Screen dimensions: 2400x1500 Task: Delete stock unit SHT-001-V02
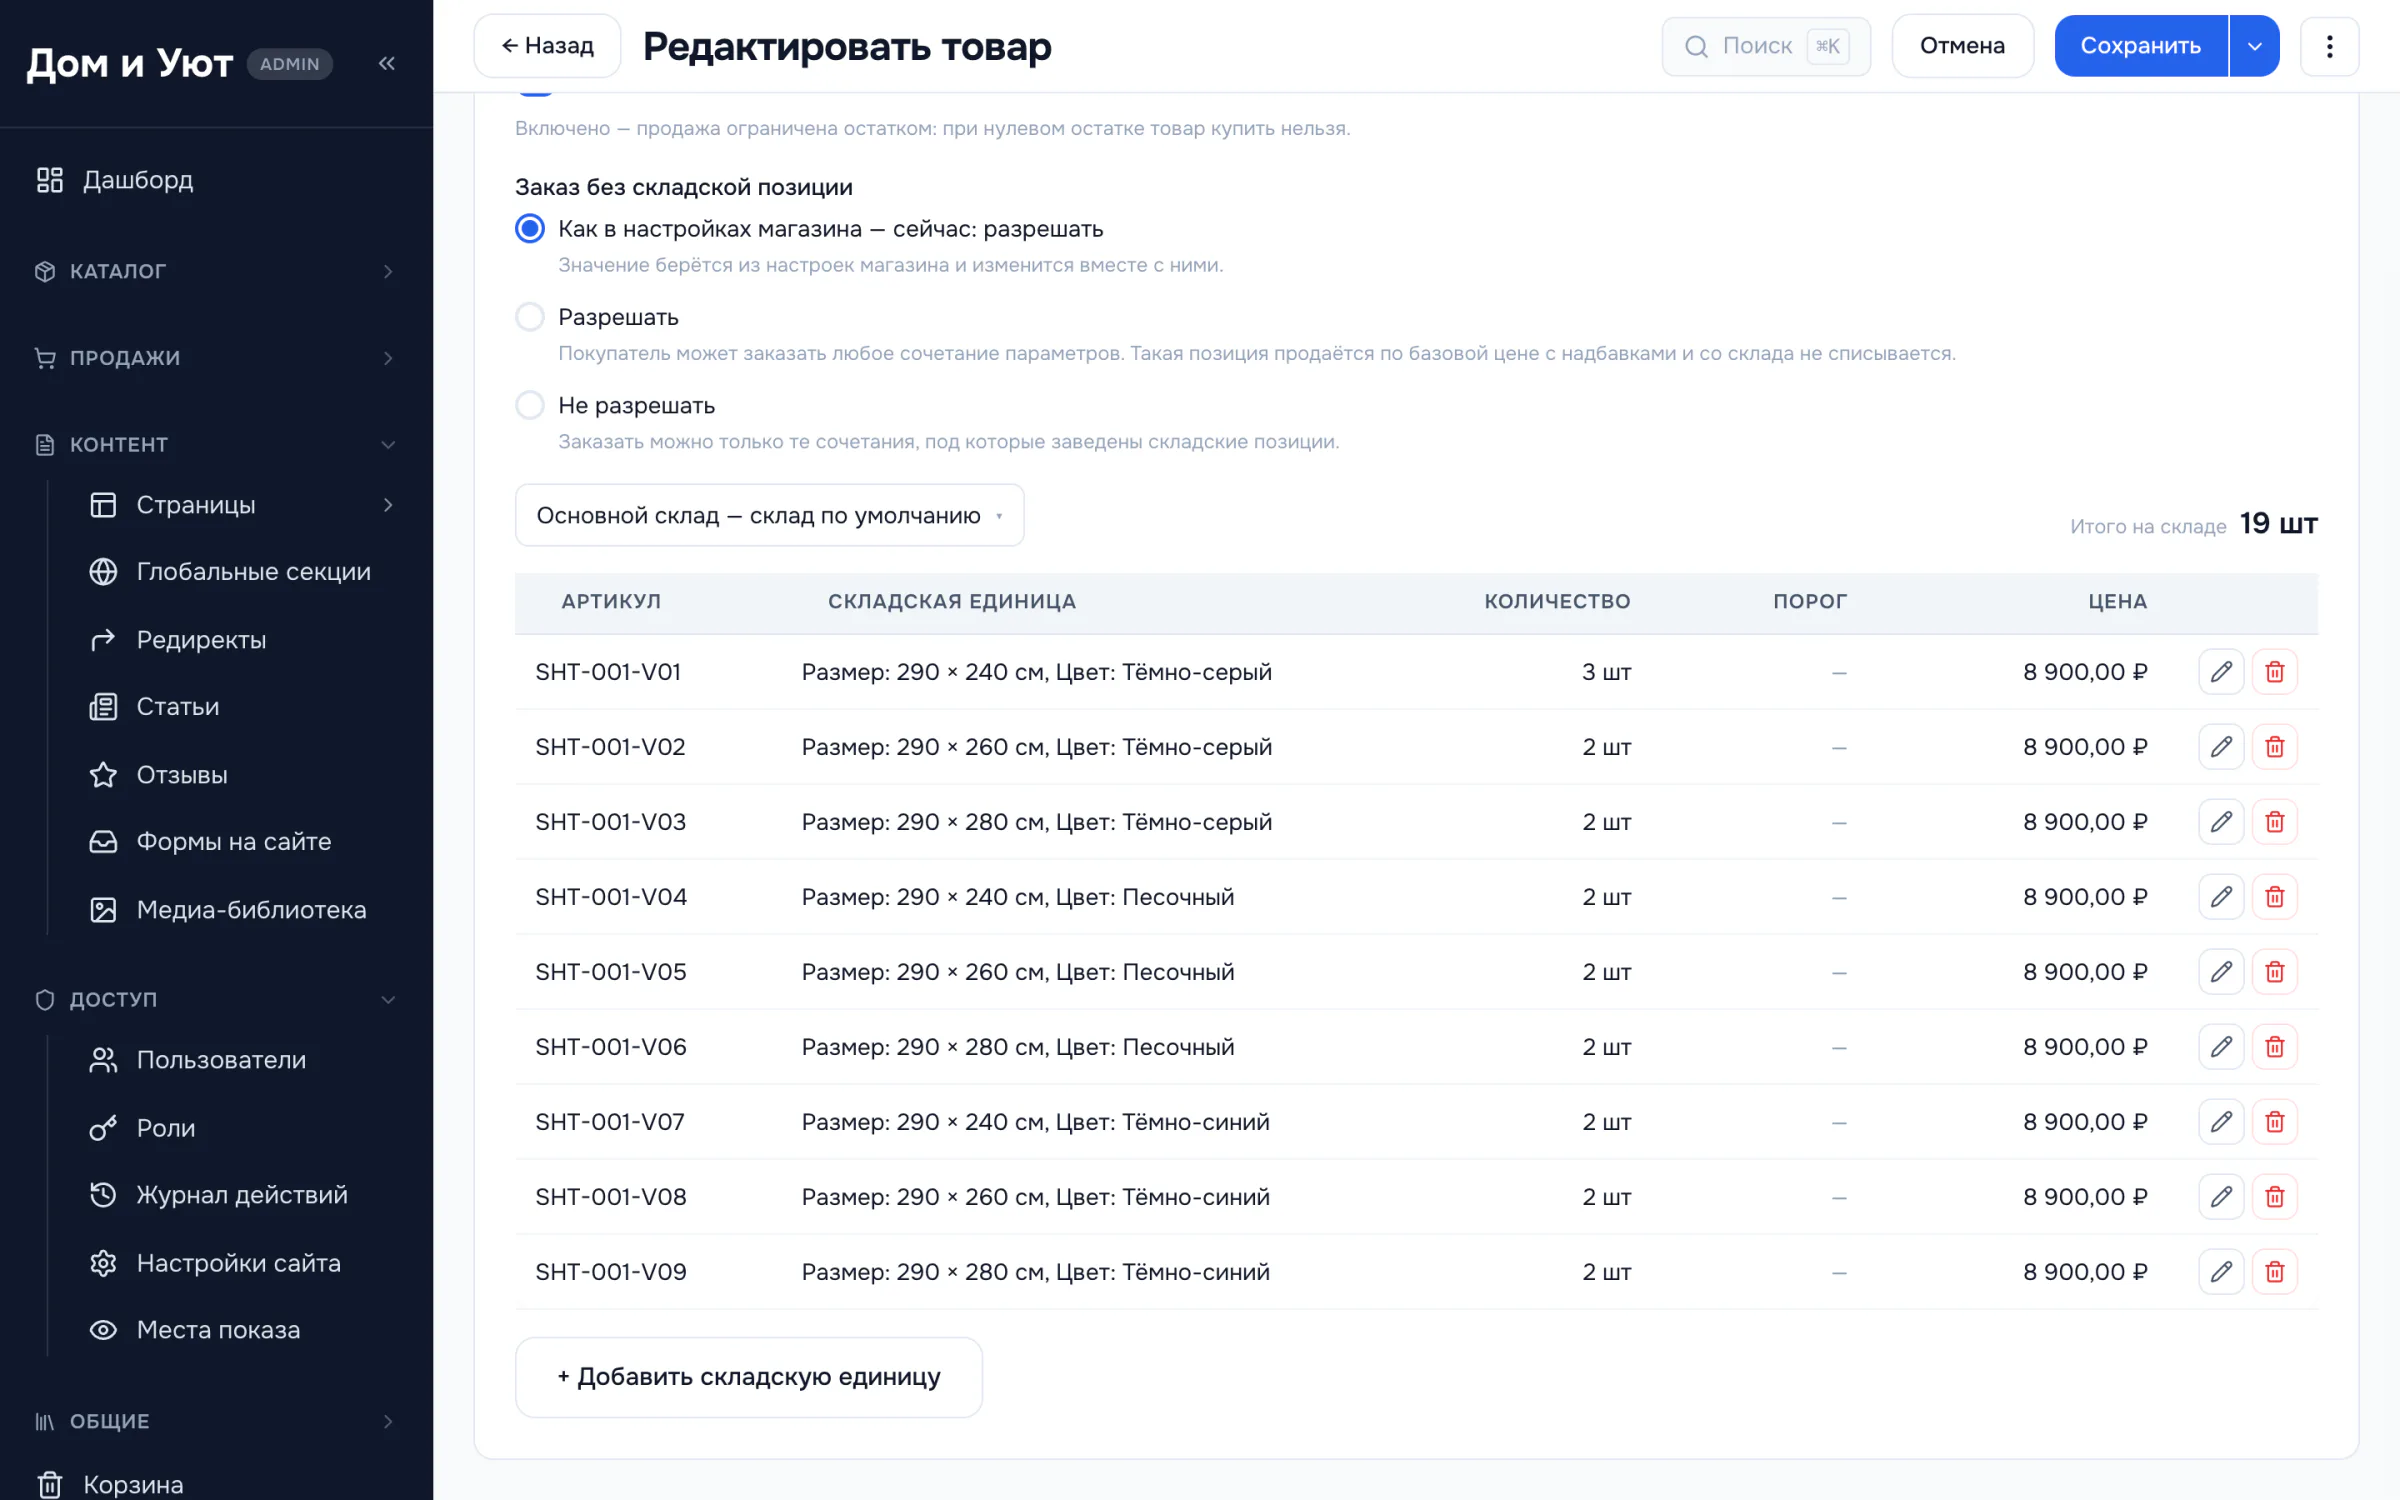[2274, 747]
